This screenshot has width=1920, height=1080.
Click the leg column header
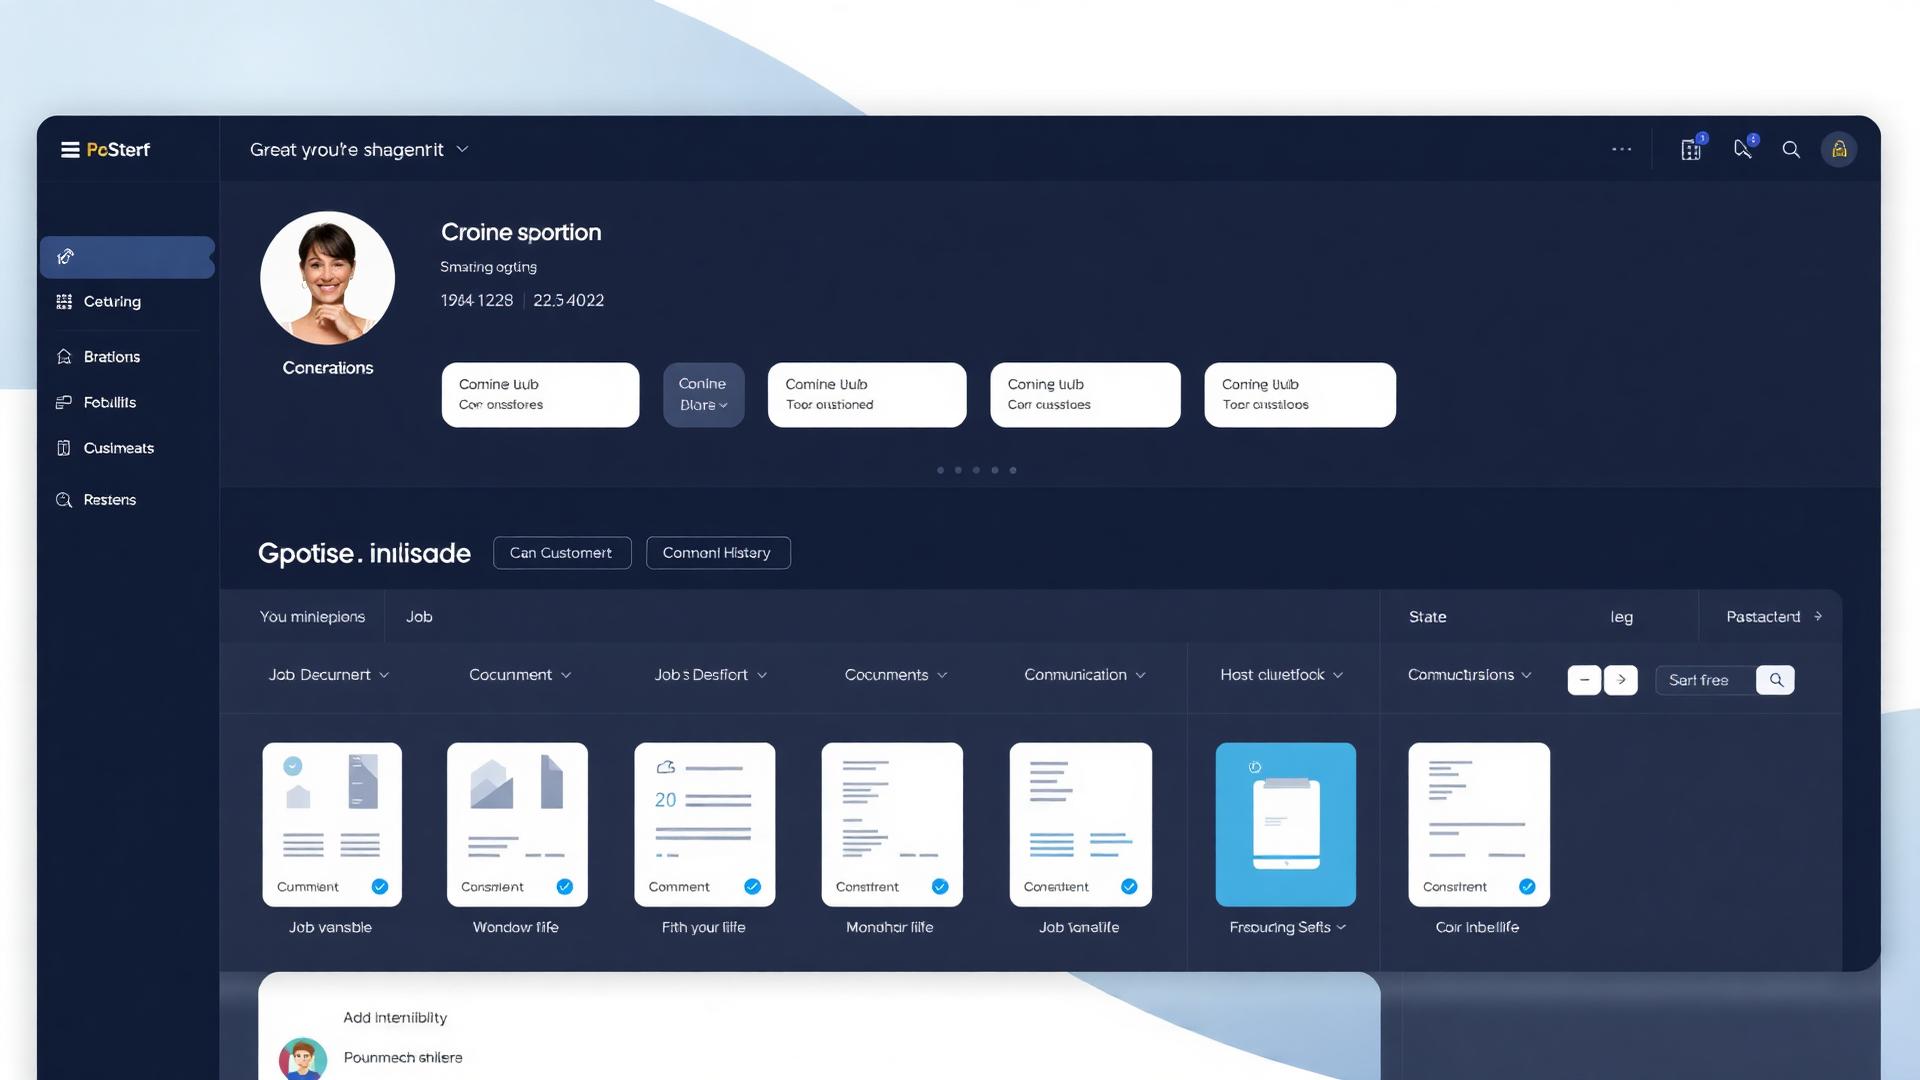point(1621,617)
